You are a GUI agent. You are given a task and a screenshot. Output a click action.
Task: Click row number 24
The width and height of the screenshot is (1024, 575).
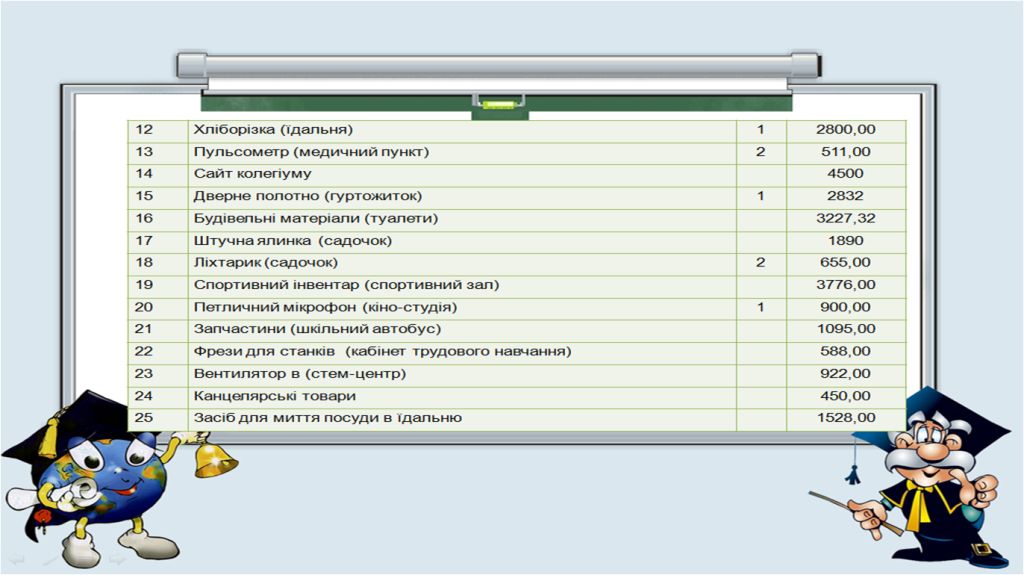pyautogui.click(x=144, y=396)
